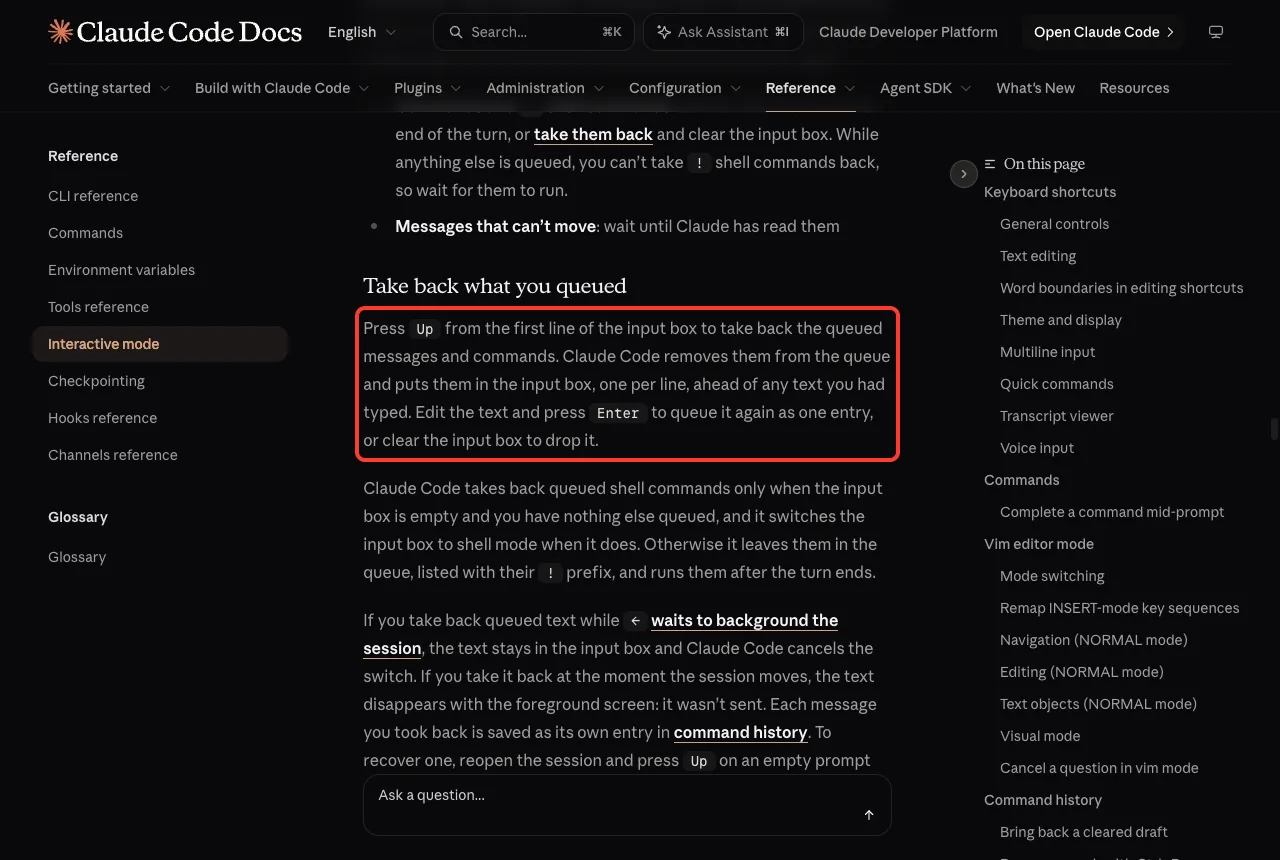1280x860 pixels.
Task: Open the Tools reference page
Action: point(98,307)
